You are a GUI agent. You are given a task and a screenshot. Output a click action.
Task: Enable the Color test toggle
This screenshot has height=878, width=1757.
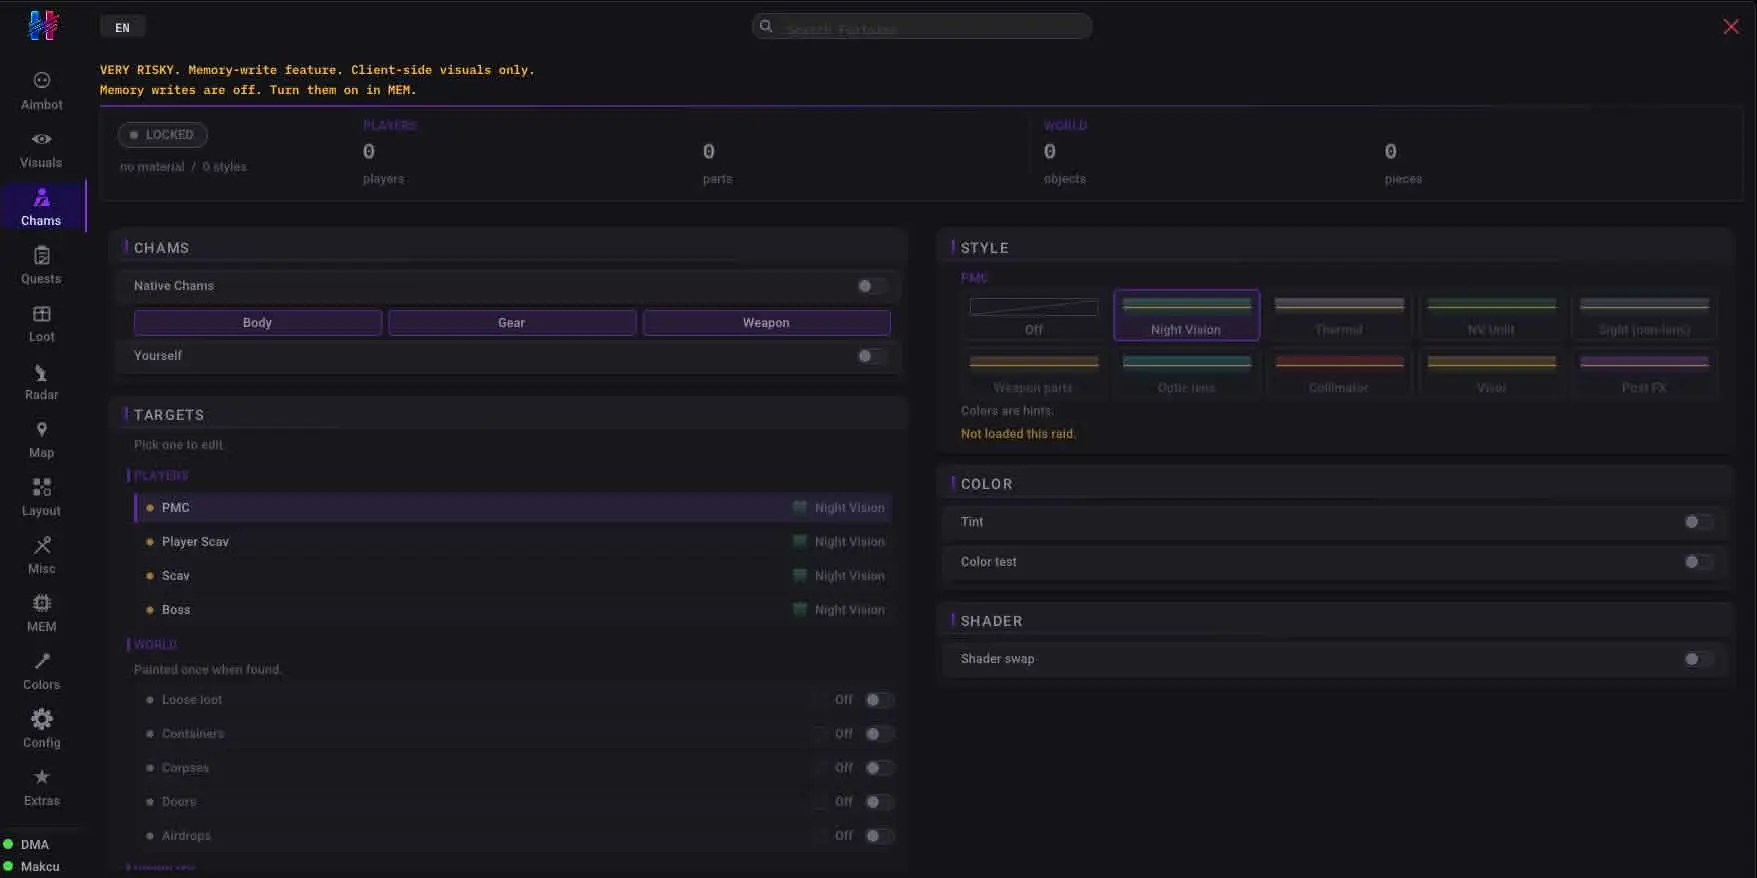click(x=1698, y=562)
